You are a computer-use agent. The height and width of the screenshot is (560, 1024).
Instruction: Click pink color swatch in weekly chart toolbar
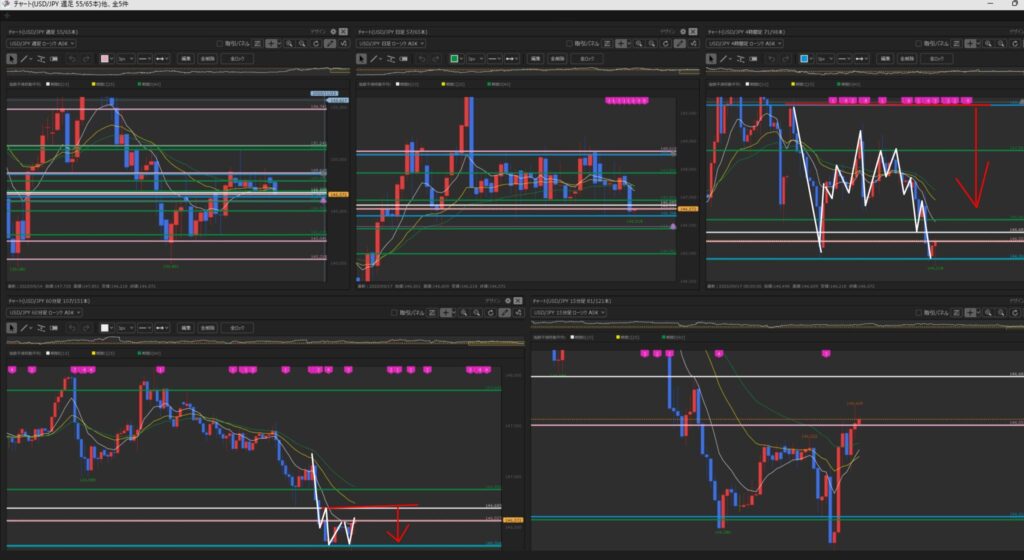coord(104,59)
